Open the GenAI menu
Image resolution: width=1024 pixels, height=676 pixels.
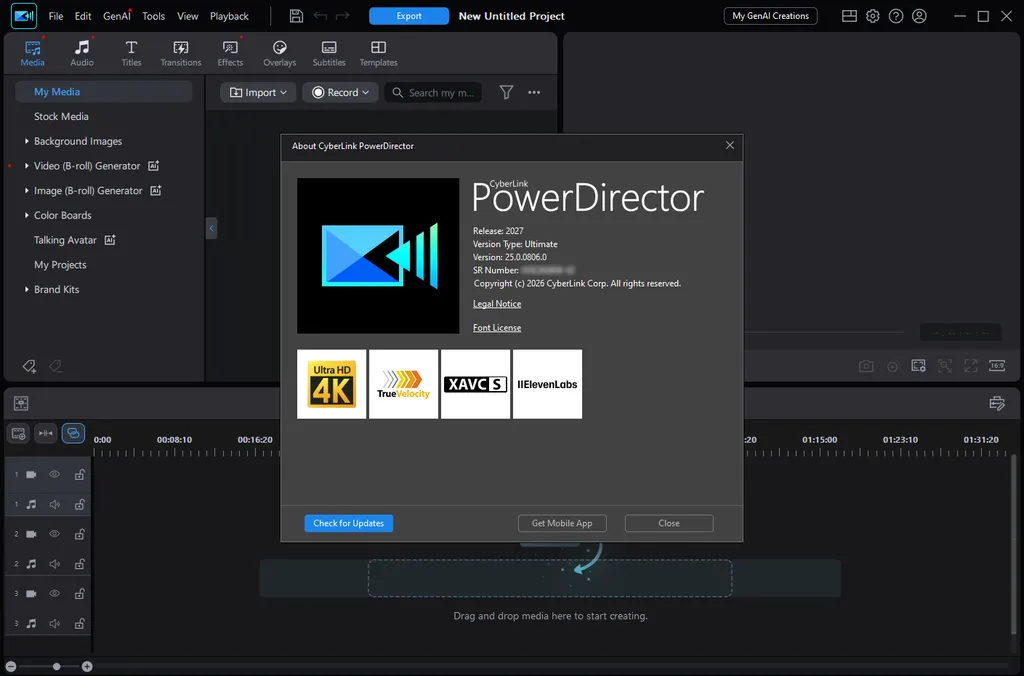117,16
